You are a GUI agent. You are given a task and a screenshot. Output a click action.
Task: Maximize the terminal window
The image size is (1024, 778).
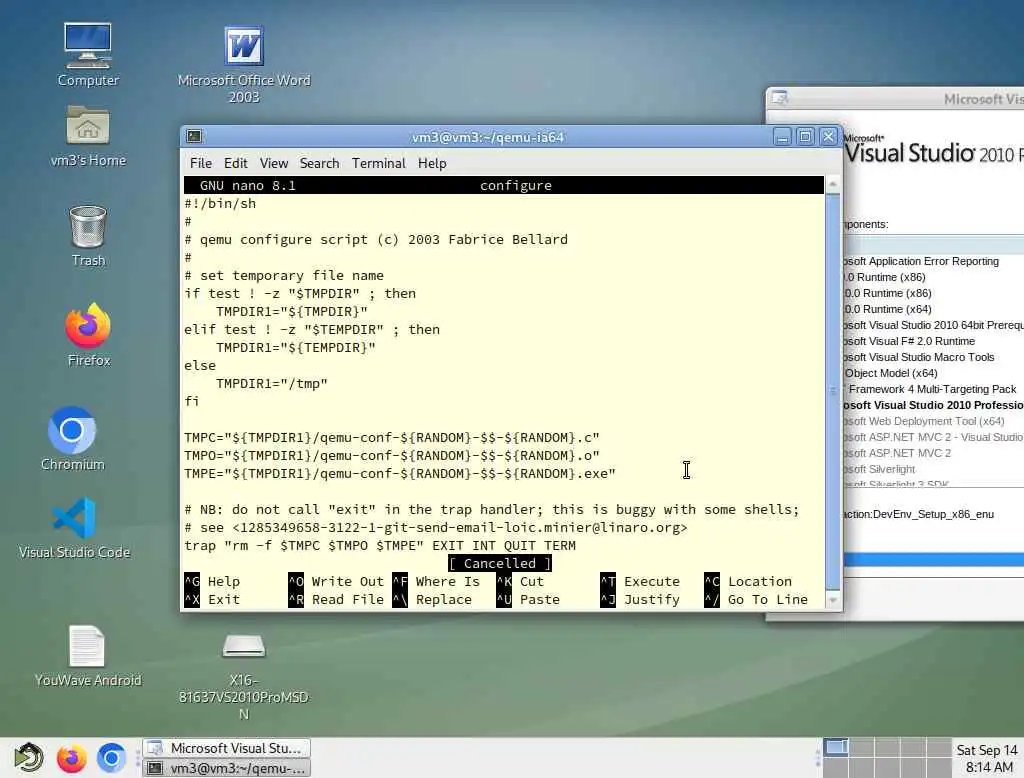tap(805, 137)
